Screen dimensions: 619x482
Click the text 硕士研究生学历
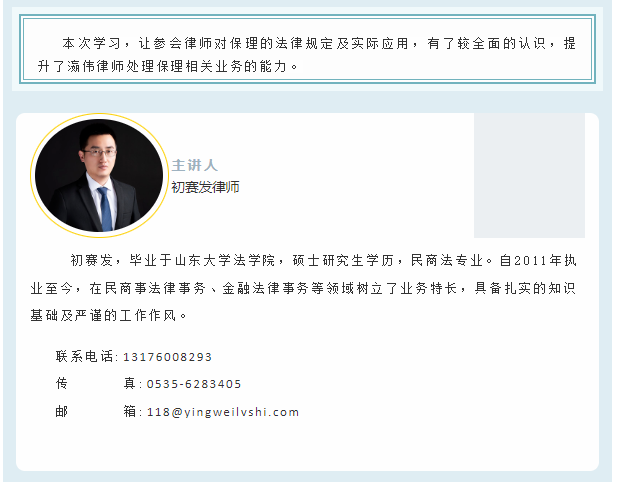click(x=343, y=261)
